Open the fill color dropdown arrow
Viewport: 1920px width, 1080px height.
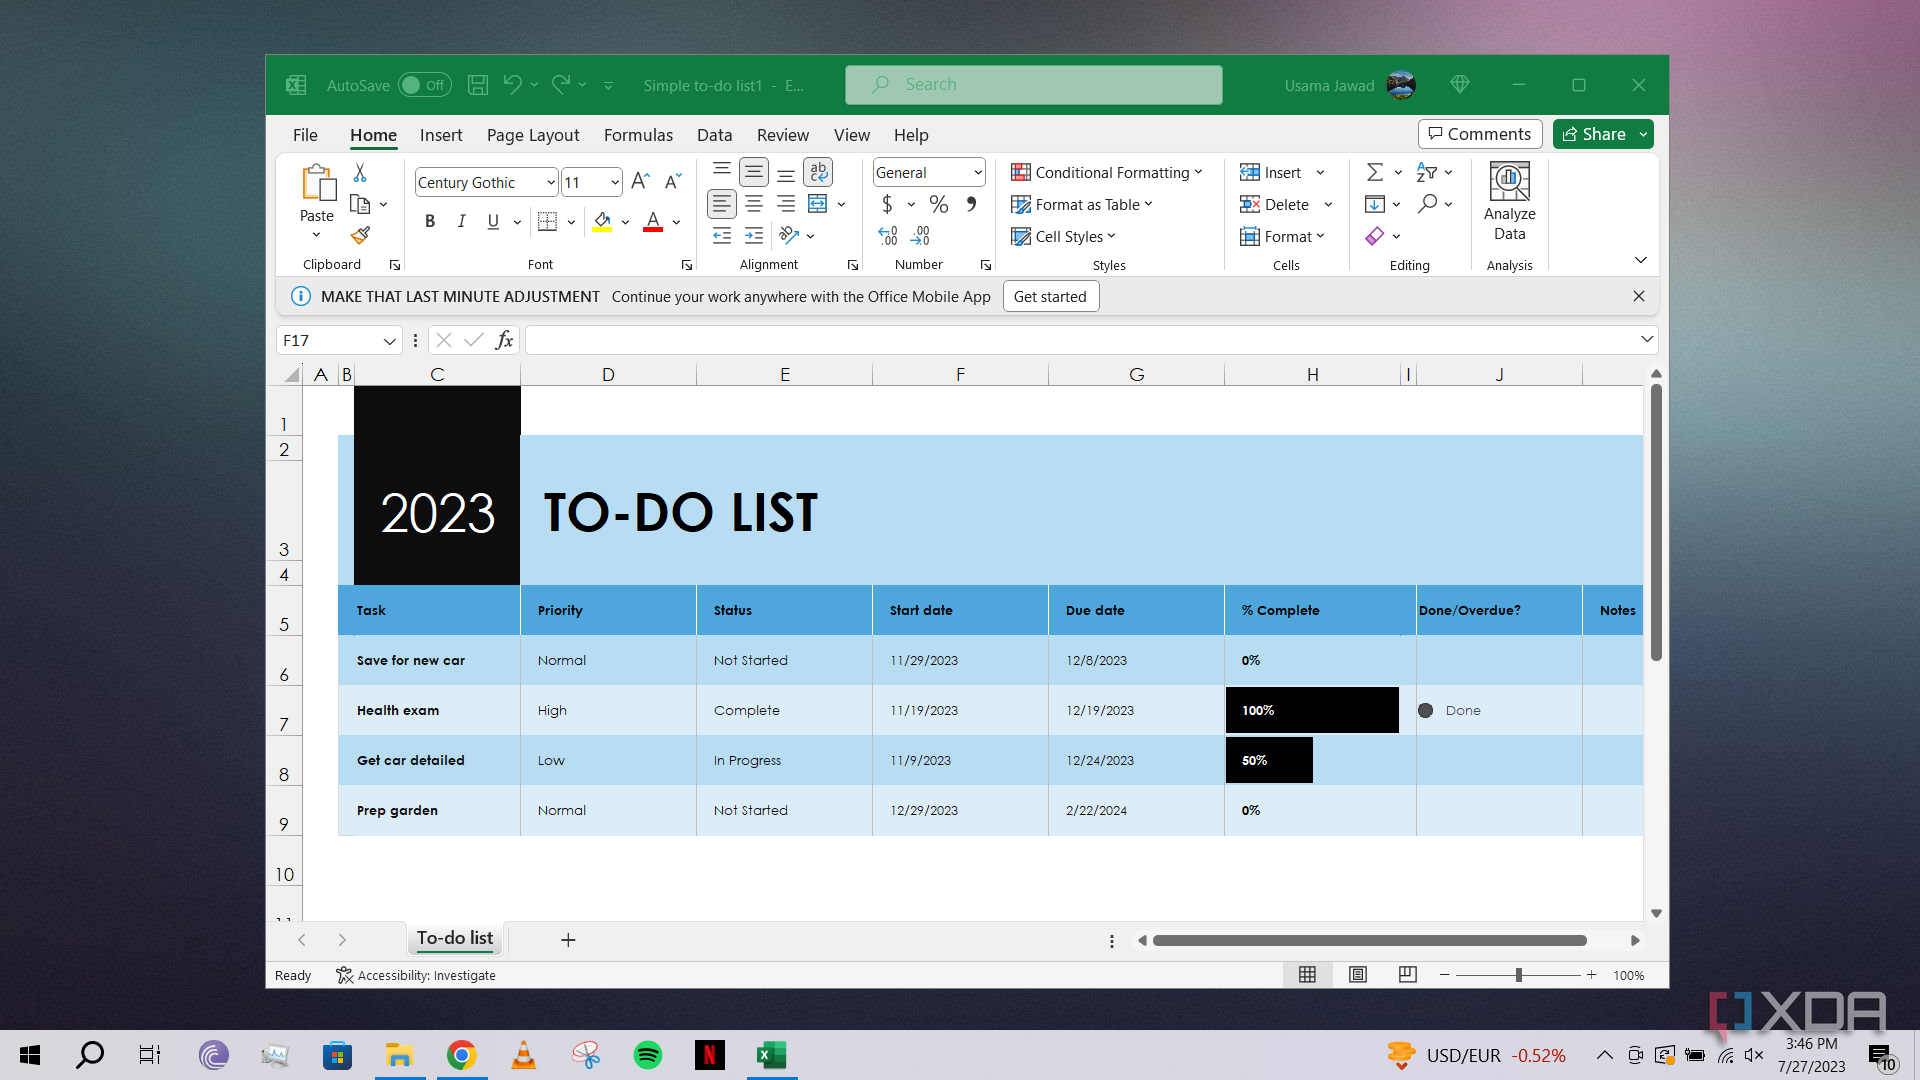pos(625,221)
